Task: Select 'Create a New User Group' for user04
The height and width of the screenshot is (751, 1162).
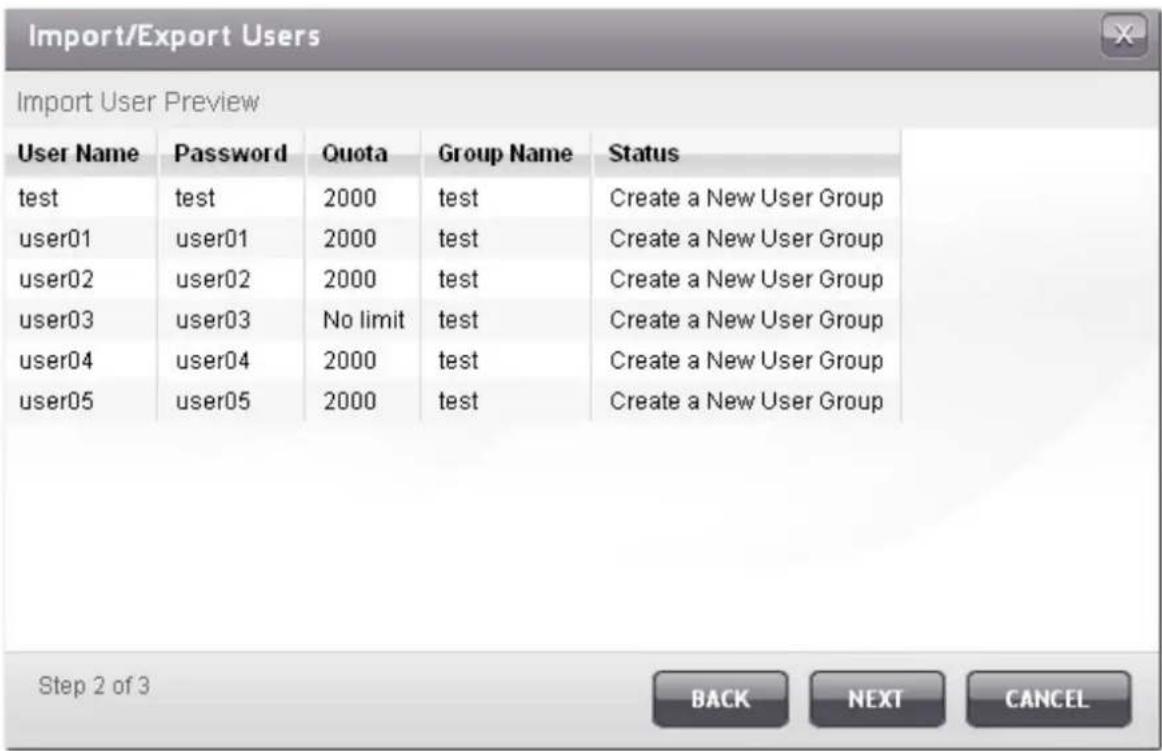Action: [x=746, y=361]
